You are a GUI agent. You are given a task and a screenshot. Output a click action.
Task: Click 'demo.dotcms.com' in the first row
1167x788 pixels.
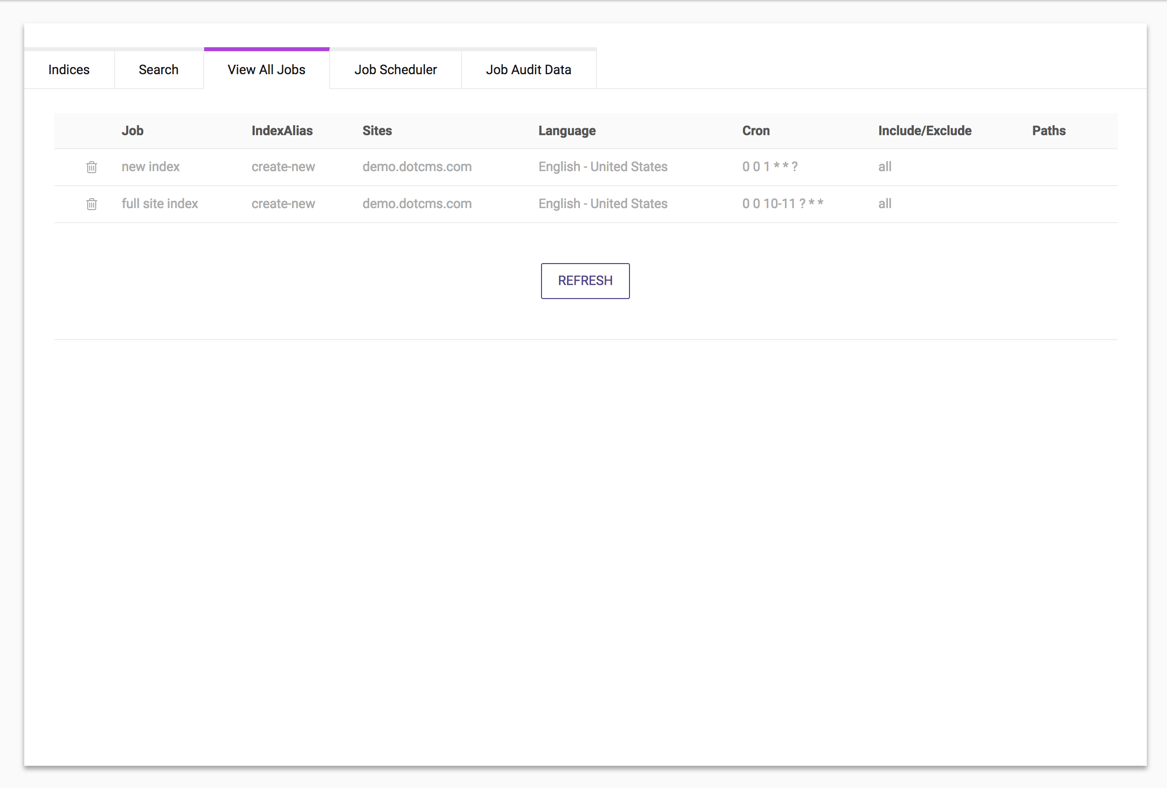pyautogui.click(x=417, y=167)
